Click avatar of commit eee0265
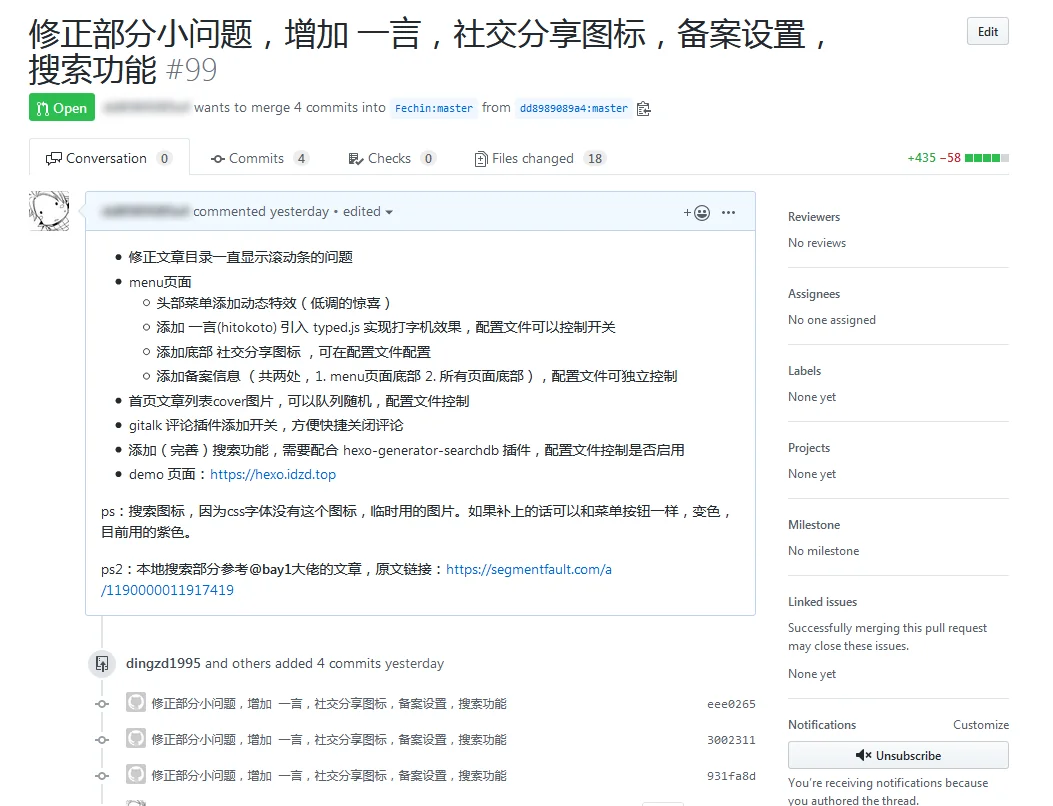Viewport: 1053px width, 806px height. (x=136, y=703)
